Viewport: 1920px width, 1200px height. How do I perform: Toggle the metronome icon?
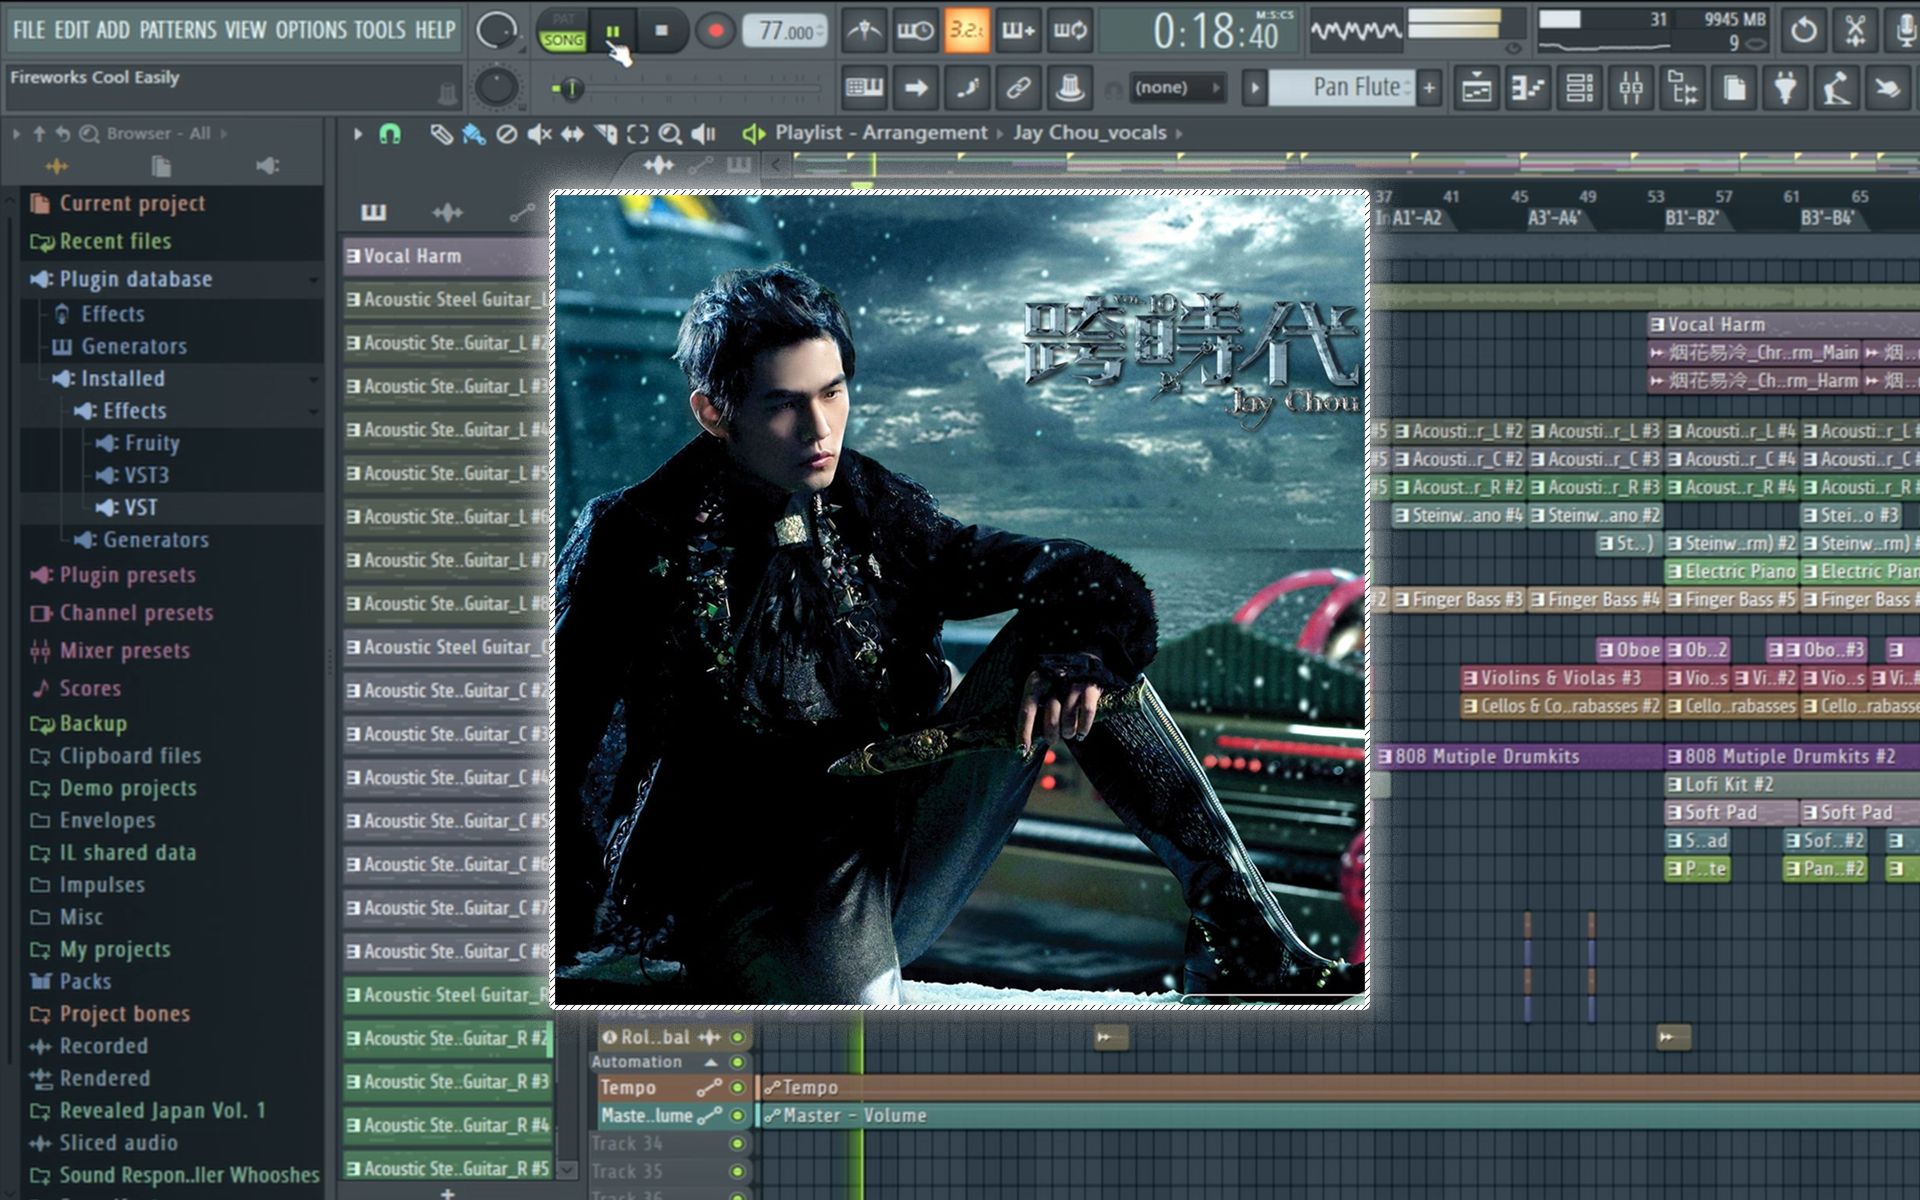click(x=863, y=31)
